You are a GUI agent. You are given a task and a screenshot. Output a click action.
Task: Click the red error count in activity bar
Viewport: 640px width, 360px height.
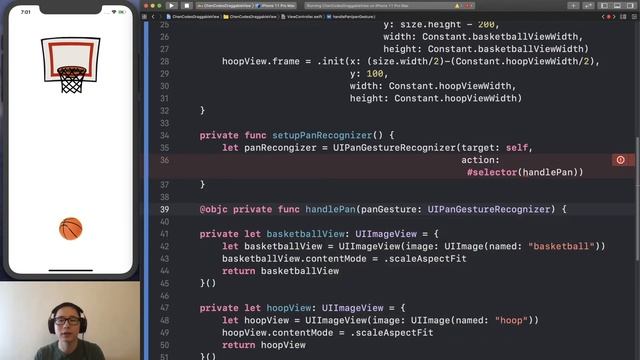468,6
